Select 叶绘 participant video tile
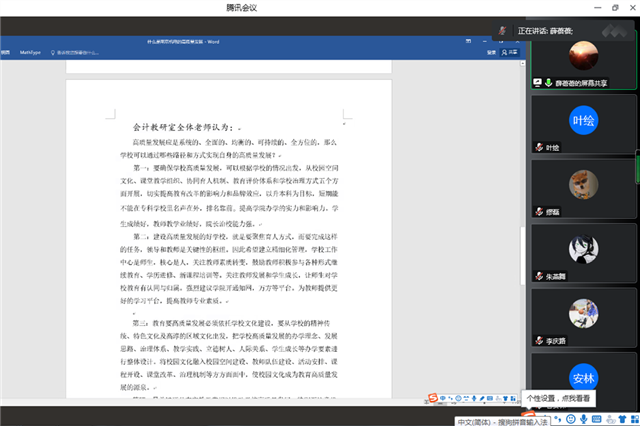The height and width of the screenshot is (426, 640). (582, 122)
